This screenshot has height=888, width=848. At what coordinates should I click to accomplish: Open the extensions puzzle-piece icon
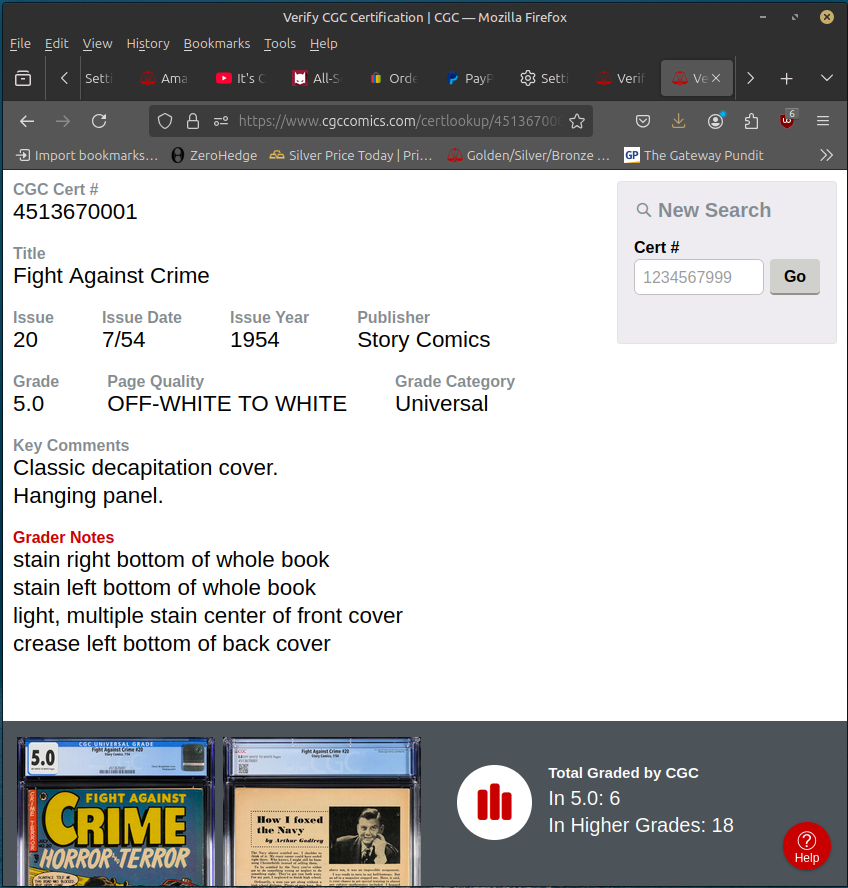click(751, 119)
